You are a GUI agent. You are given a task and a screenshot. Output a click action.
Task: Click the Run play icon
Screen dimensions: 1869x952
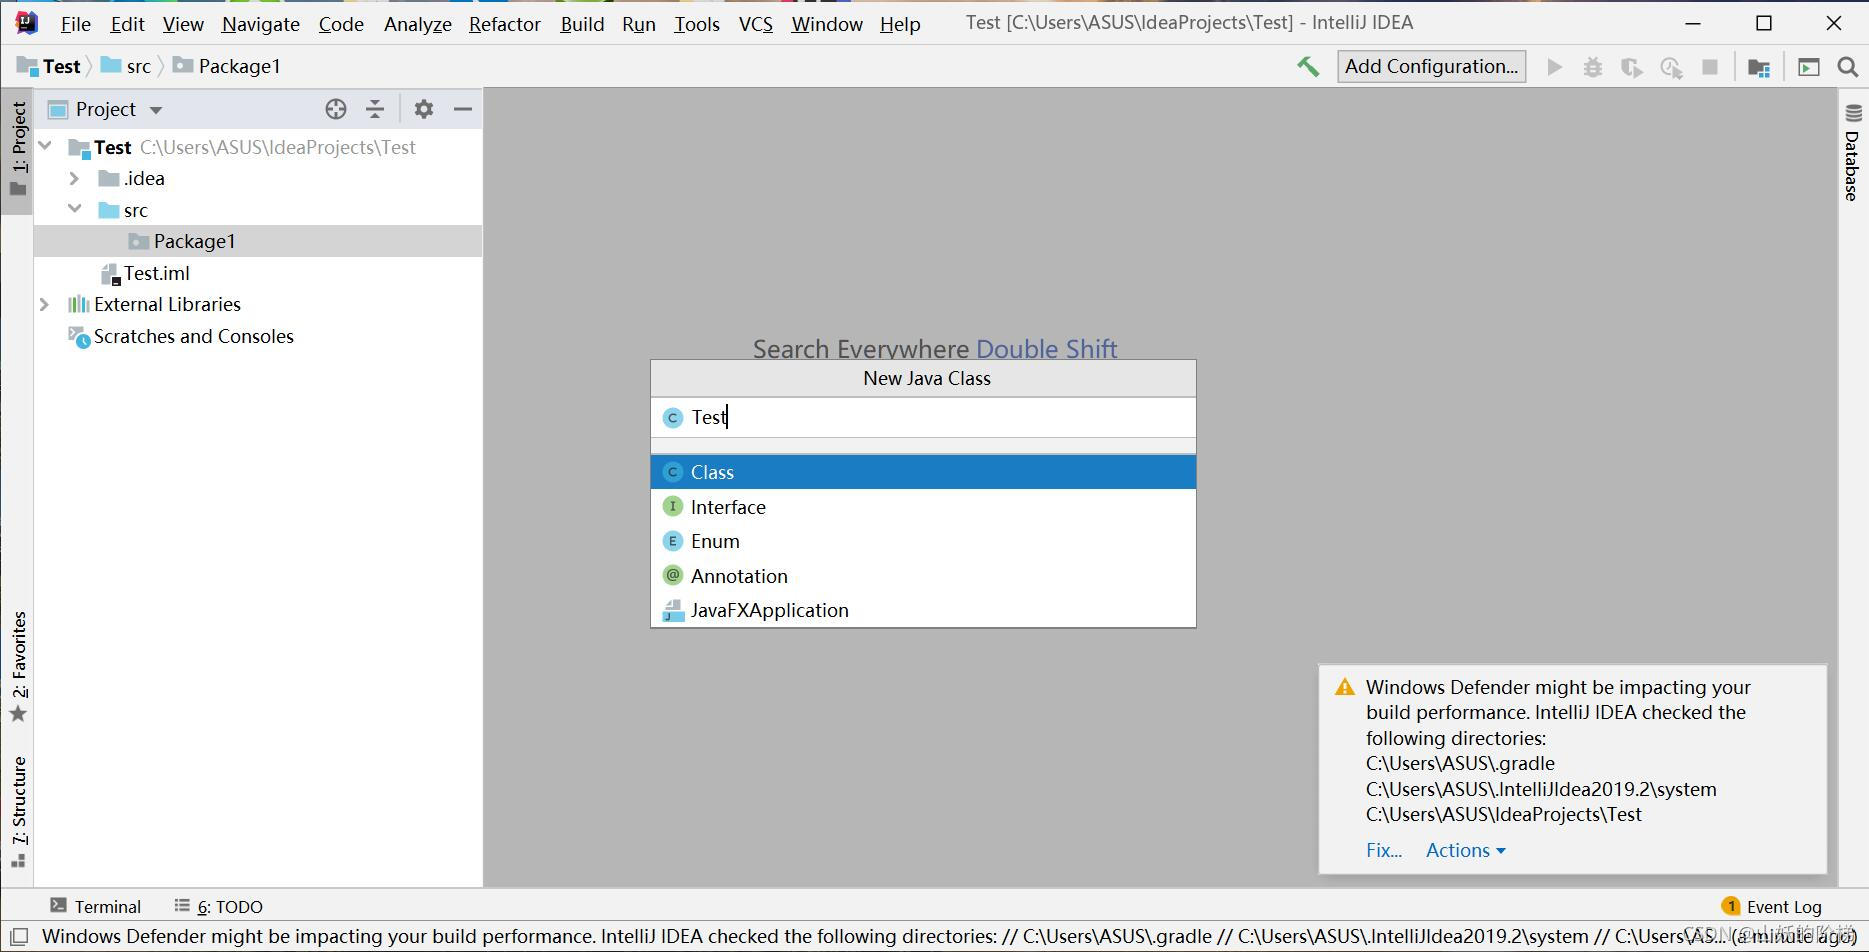click(x=1554, y=67)
